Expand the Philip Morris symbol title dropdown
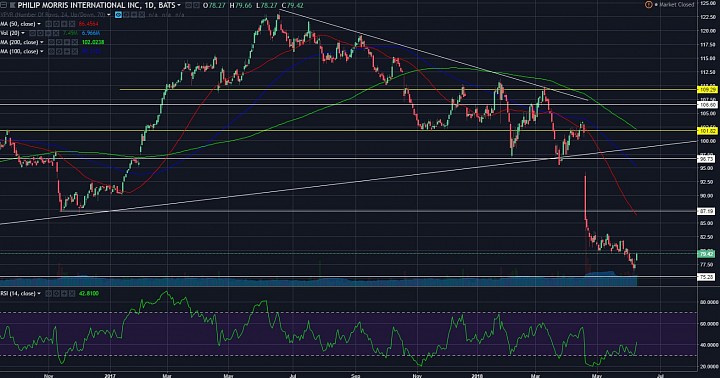The height and width of the screenshot is (378, 720). tap(179, 5)
